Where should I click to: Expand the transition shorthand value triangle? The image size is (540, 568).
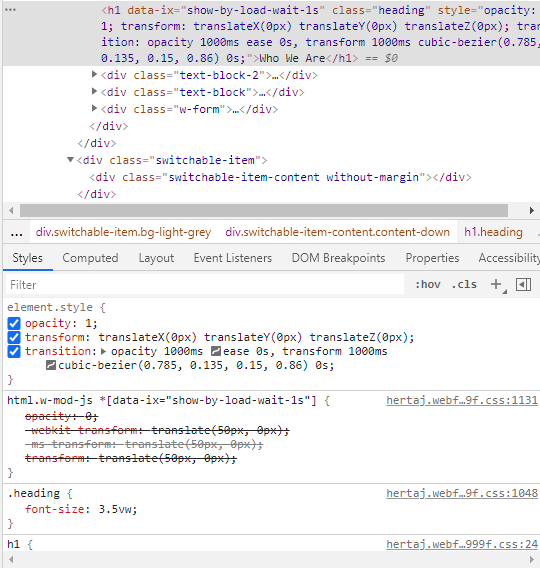[103, 351]
